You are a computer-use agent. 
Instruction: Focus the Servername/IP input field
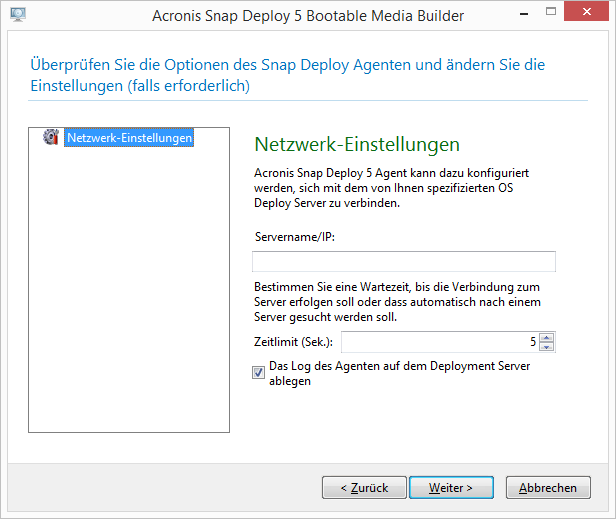pos(404,262)
